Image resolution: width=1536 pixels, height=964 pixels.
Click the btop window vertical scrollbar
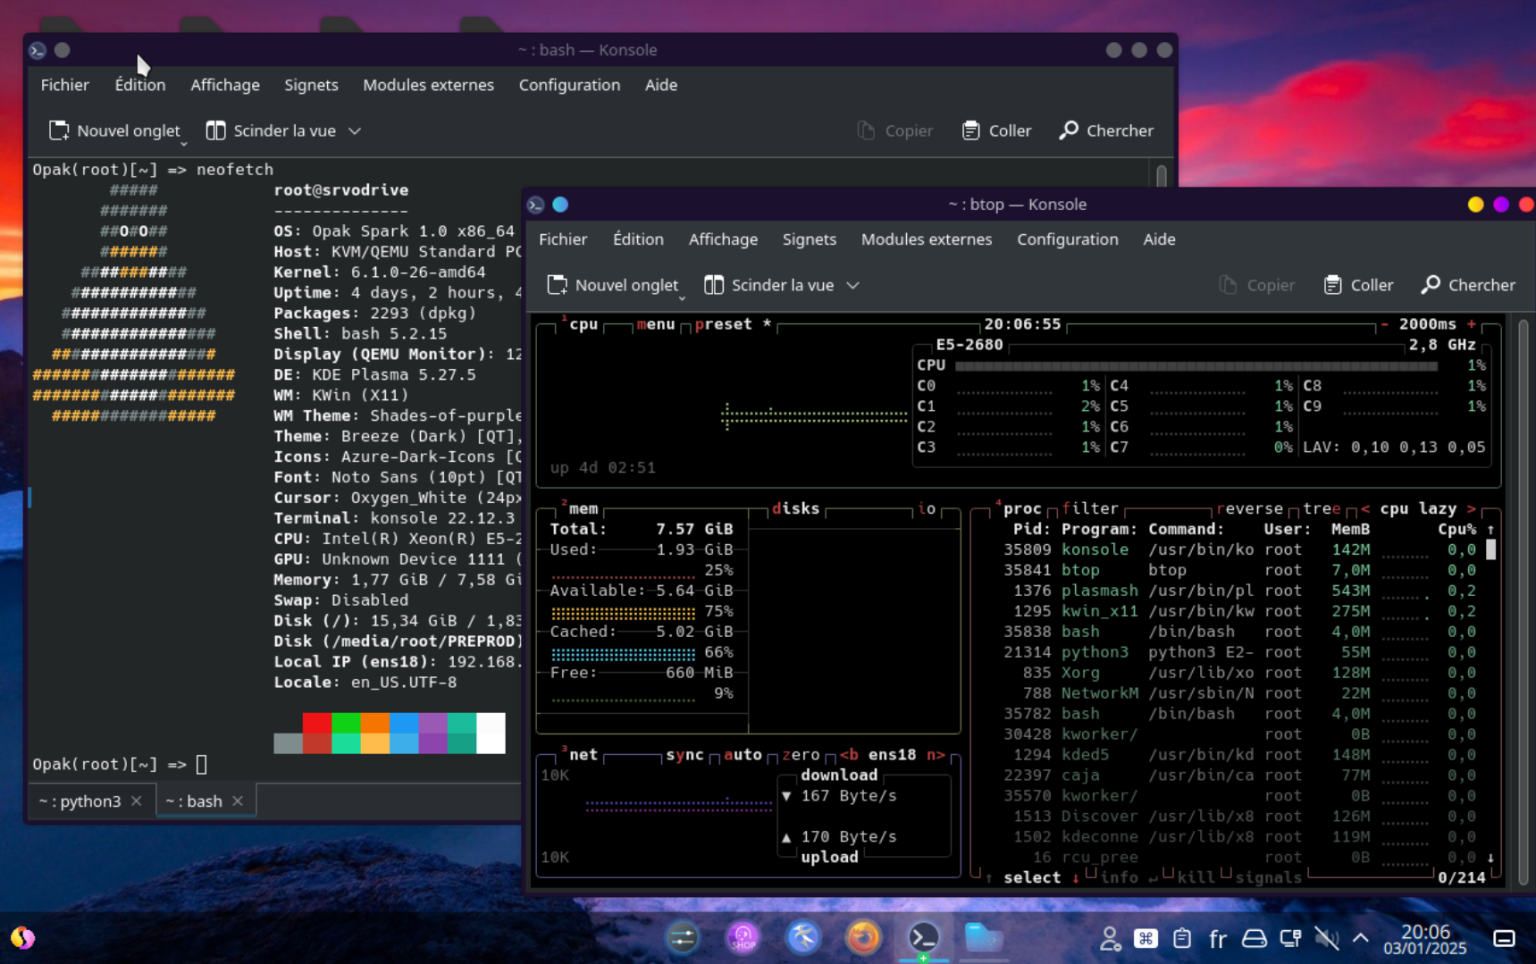[1524, 600]
